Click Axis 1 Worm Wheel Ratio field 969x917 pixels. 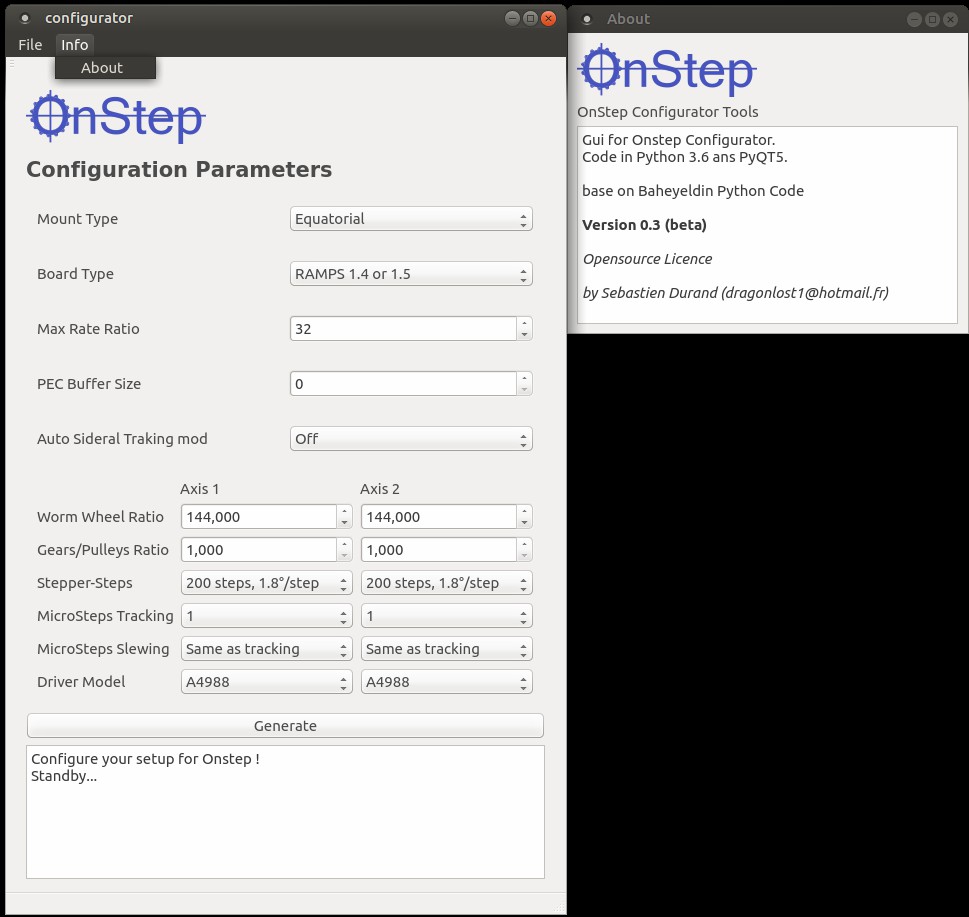259,517
